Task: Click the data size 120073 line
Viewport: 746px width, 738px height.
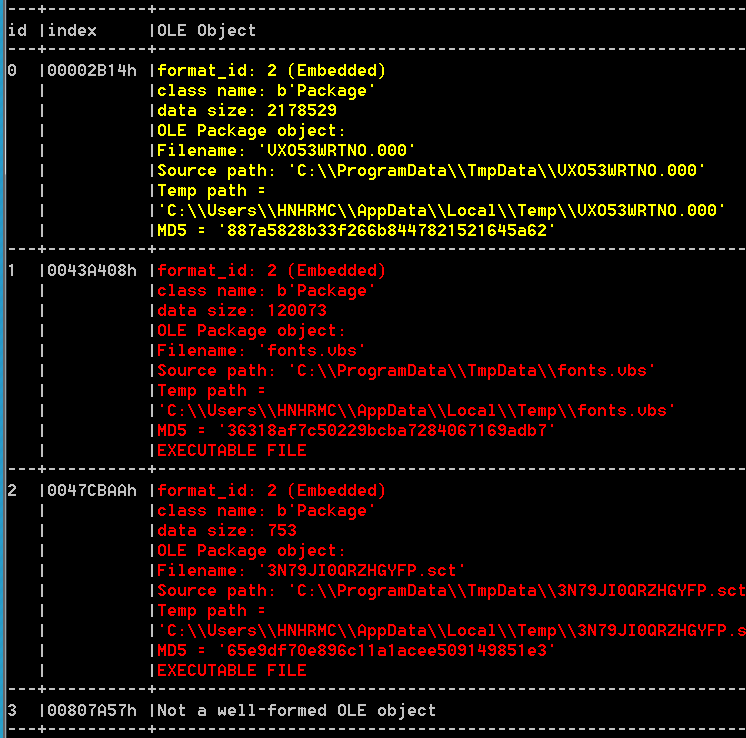Action: (241, 310)
